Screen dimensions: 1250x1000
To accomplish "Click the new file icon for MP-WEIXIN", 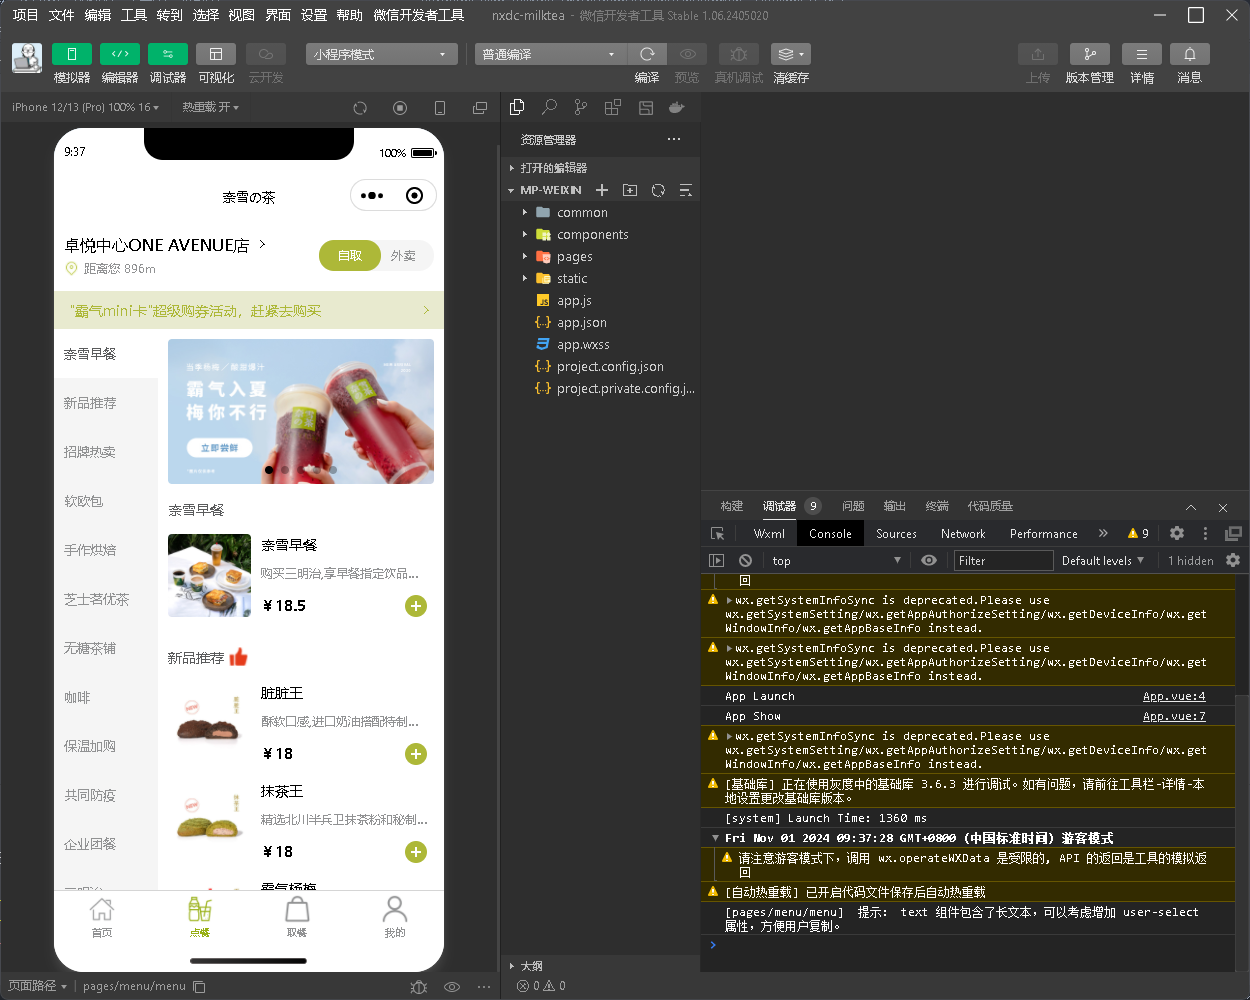I will pyautogui.click(x=602, y=190).
